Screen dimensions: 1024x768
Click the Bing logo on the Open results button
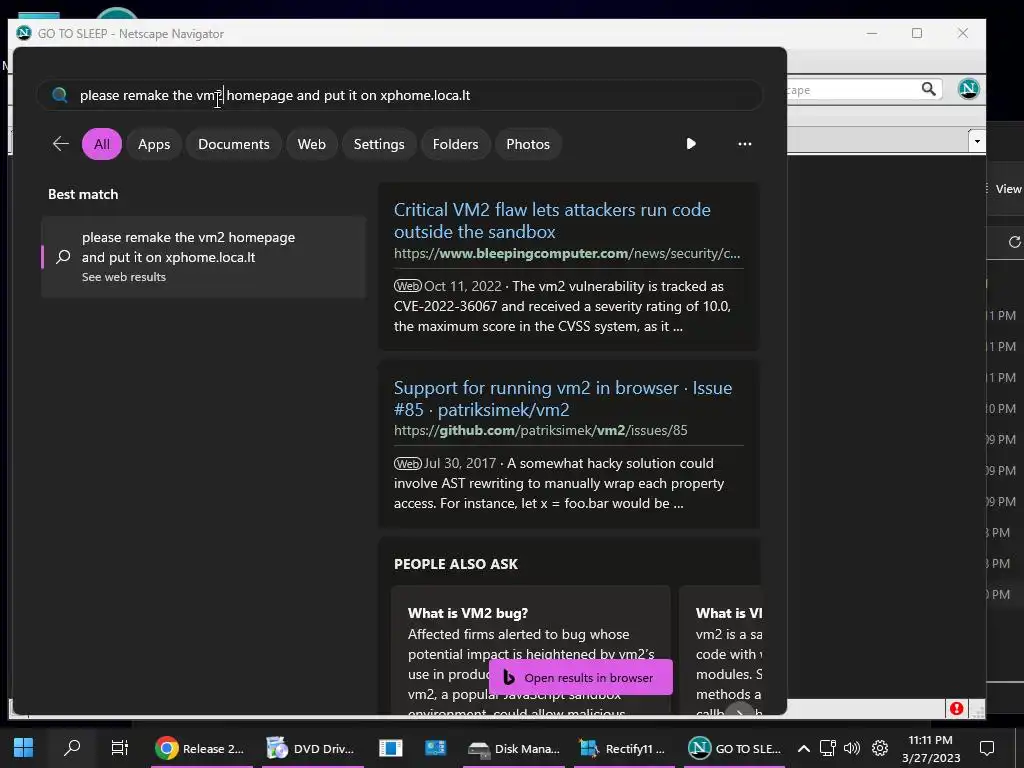point(509,677)
